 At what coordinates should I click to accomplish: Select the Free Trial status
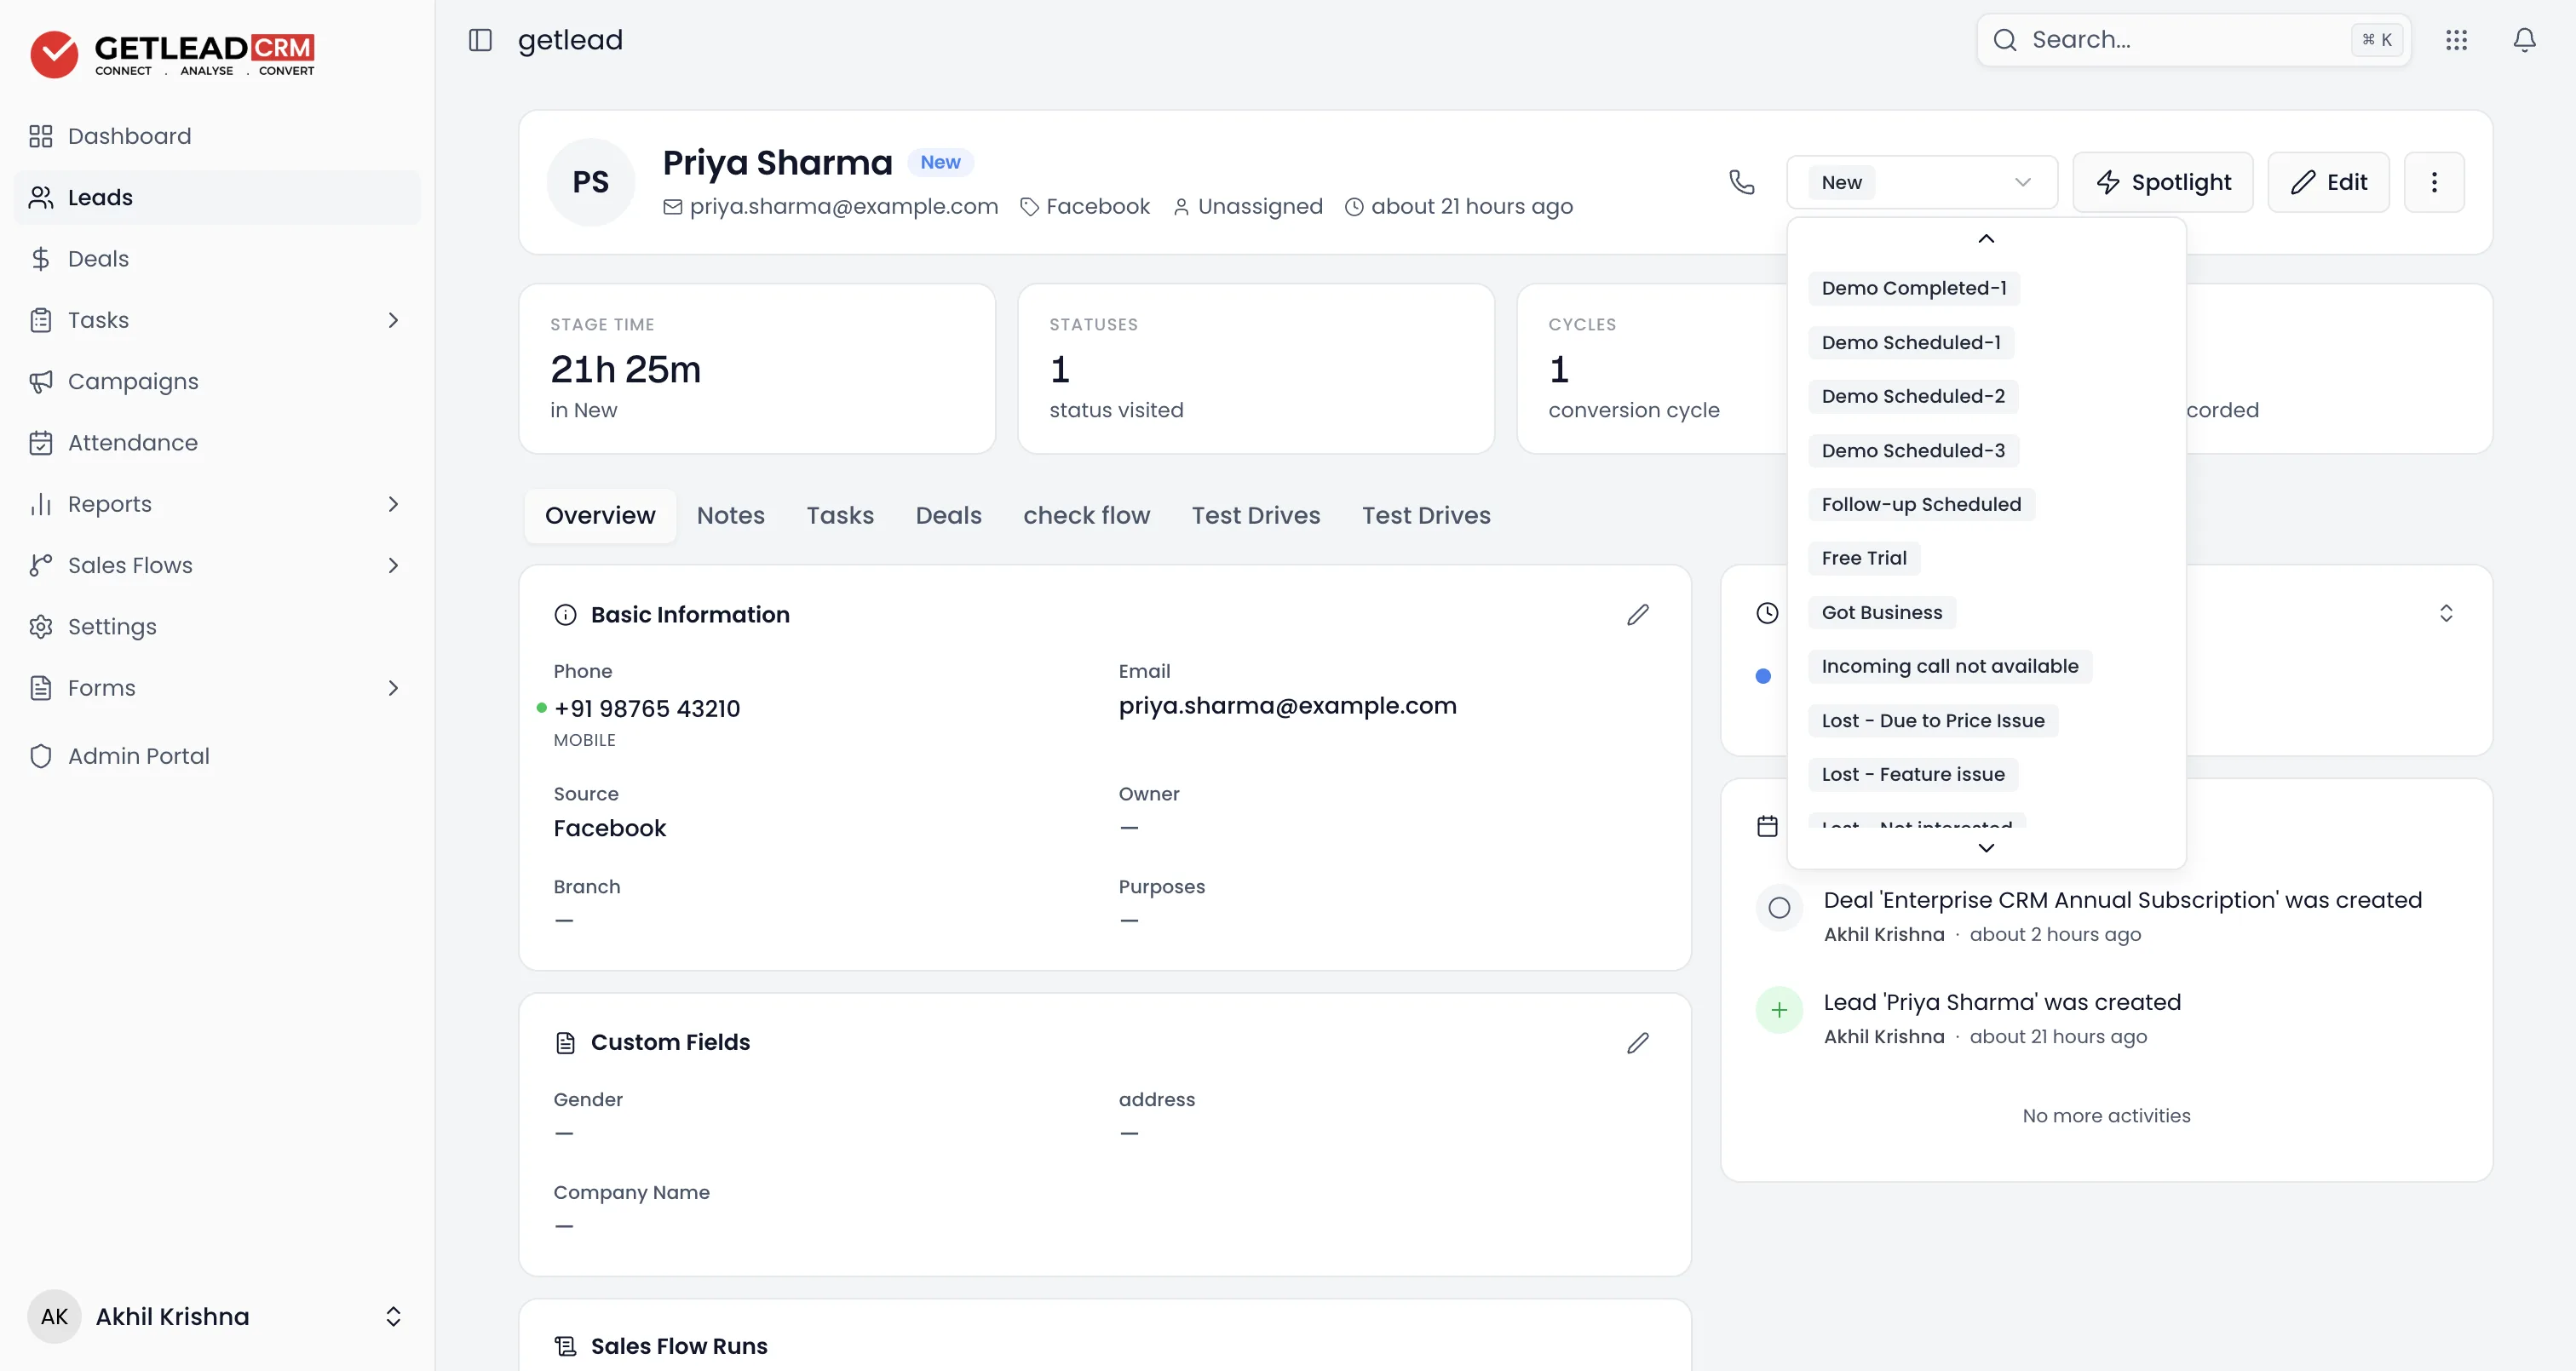click(1863, 558)
